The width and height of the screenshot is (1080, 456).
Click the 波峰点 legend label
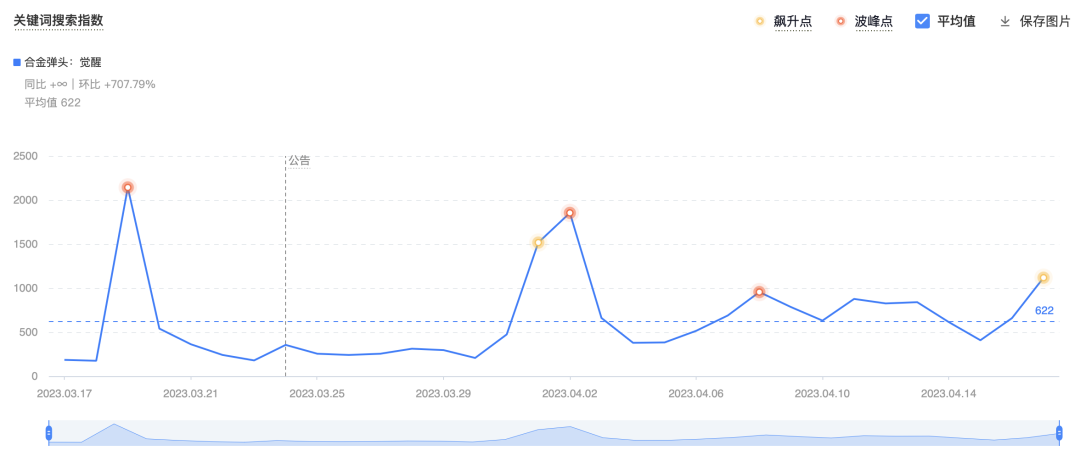(x=873, y=21)
